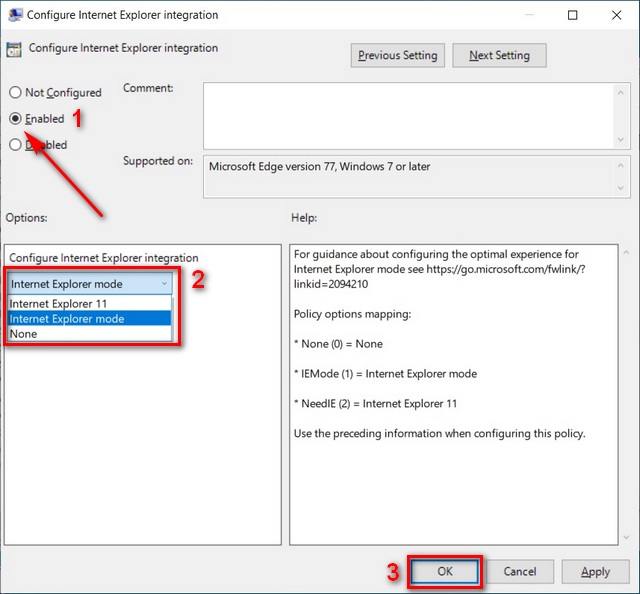Choose Internet Explorer mode from the list
The width and height of the screenshot is (640, 594).
coord(89,319)
